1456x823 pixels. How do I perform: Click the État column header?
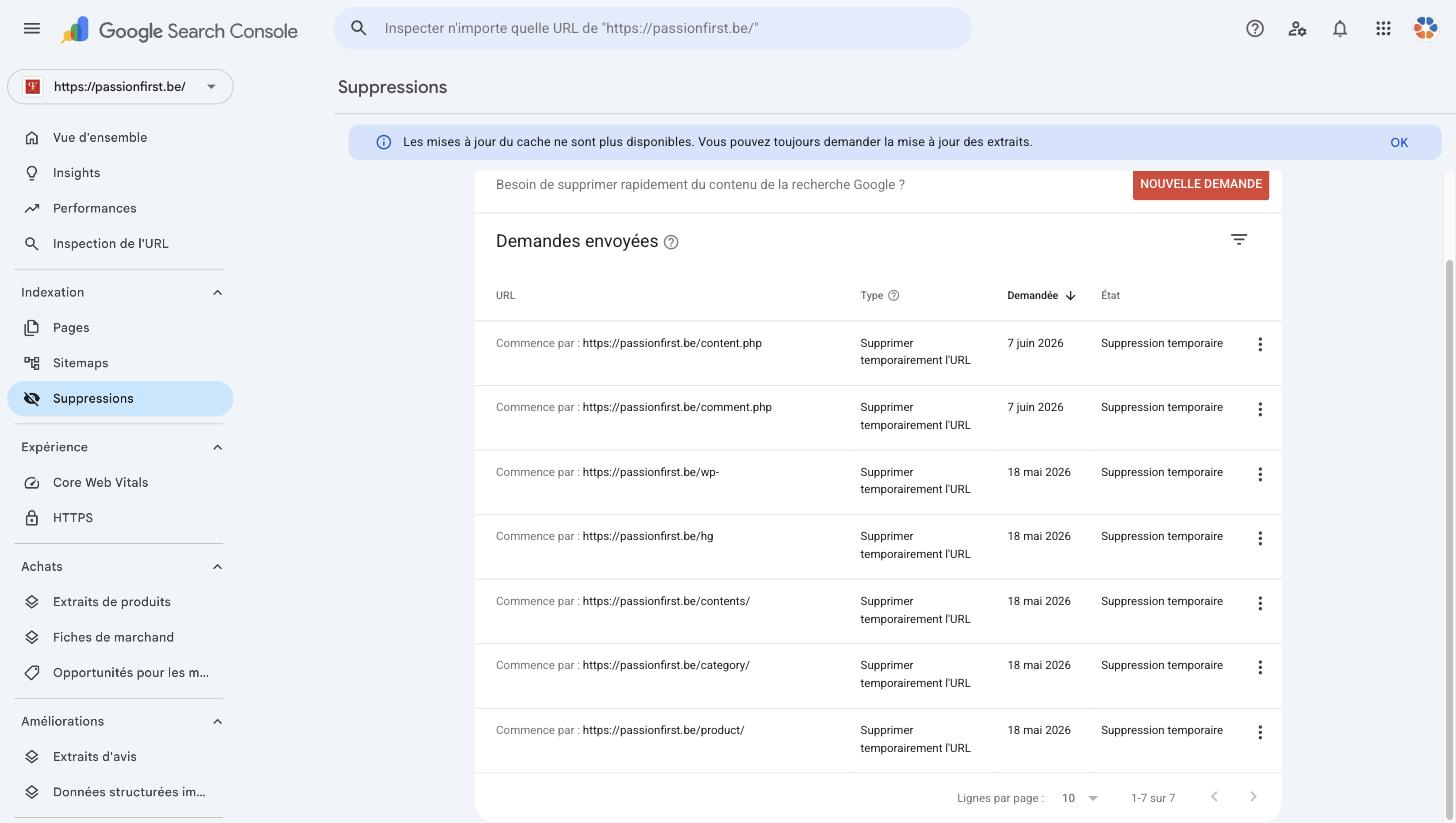pyautogui.click(x=1110, y=296)
